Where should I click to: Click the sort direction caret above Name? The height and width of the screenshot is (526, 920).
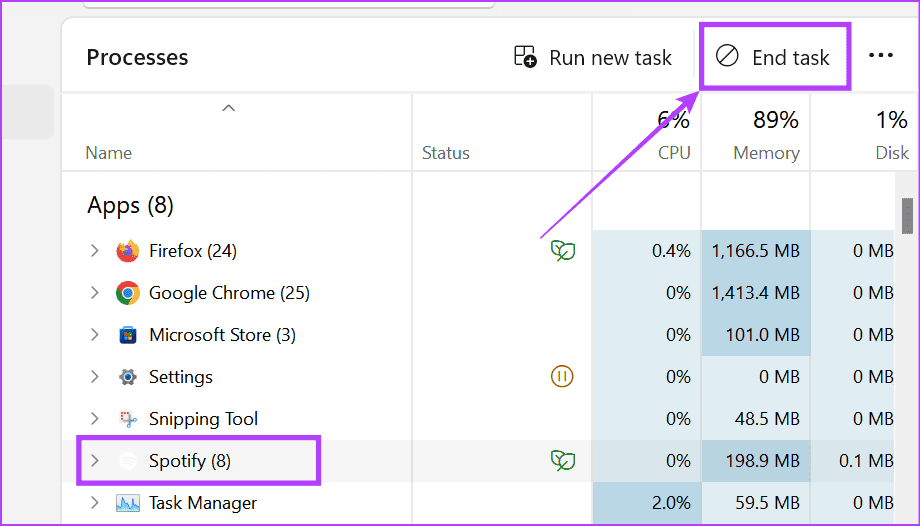click(x=228, y=108)
